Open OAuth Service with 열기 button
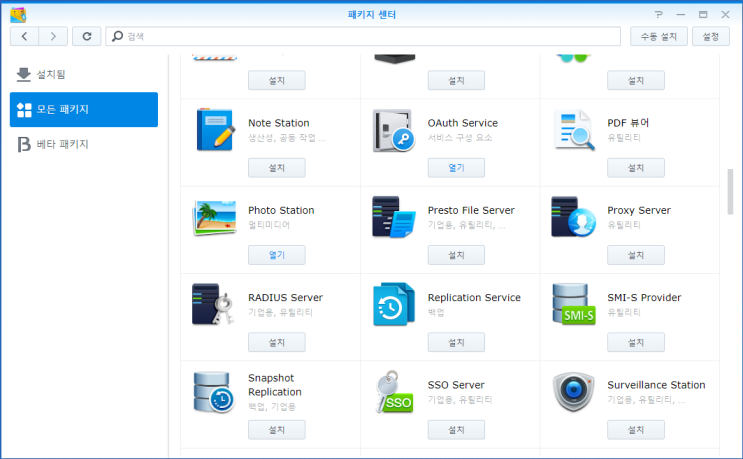 [x=456, y=168]
